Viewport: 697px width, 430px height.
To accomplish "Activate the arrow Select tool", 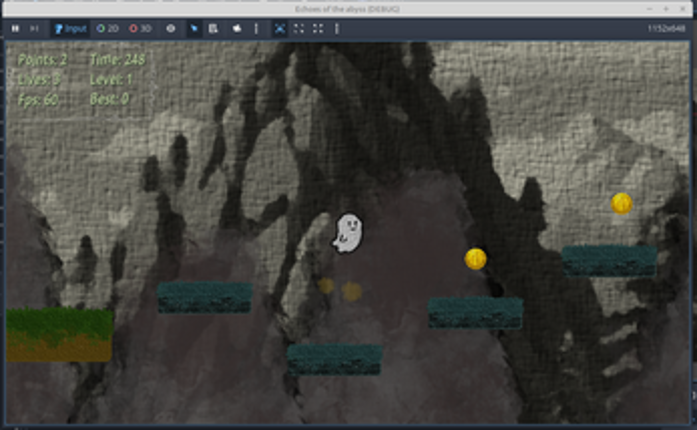I will click(194, 29).
